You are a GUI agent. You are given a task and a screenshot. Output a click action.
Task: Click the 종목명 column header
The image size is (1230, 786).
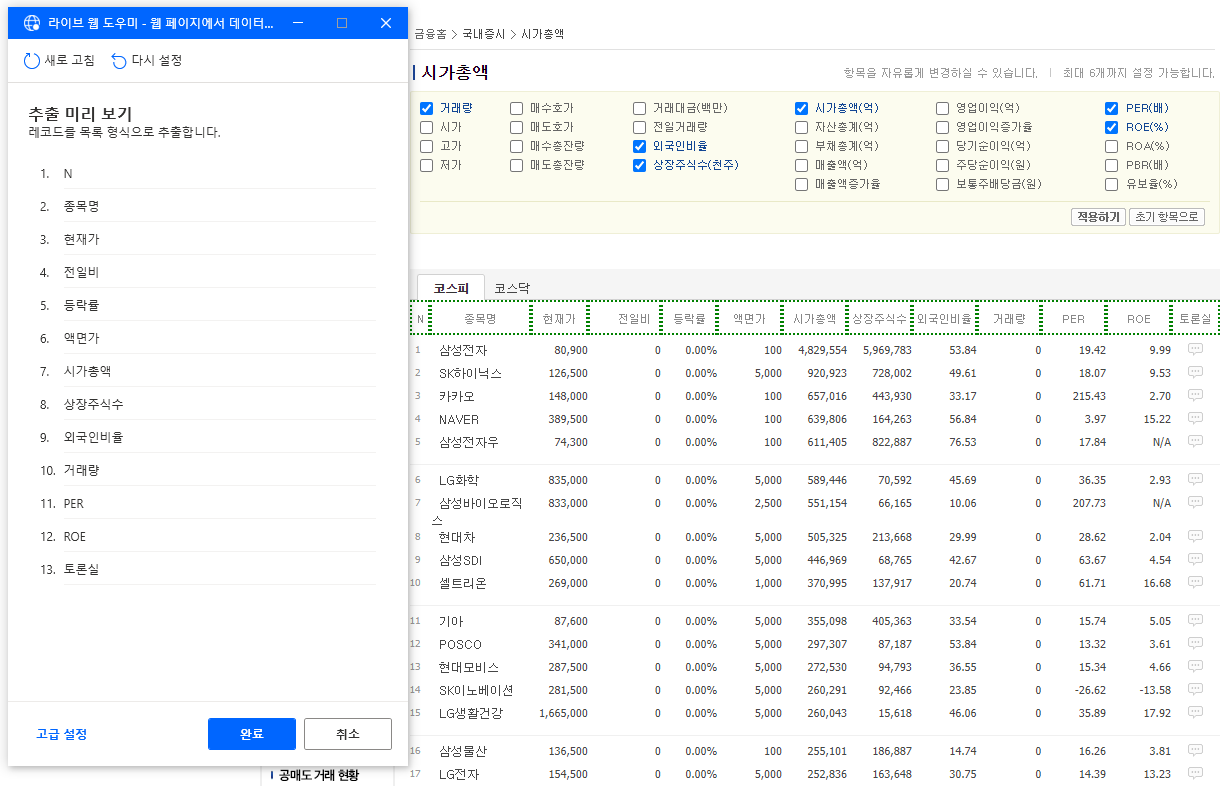coord(480,319)
